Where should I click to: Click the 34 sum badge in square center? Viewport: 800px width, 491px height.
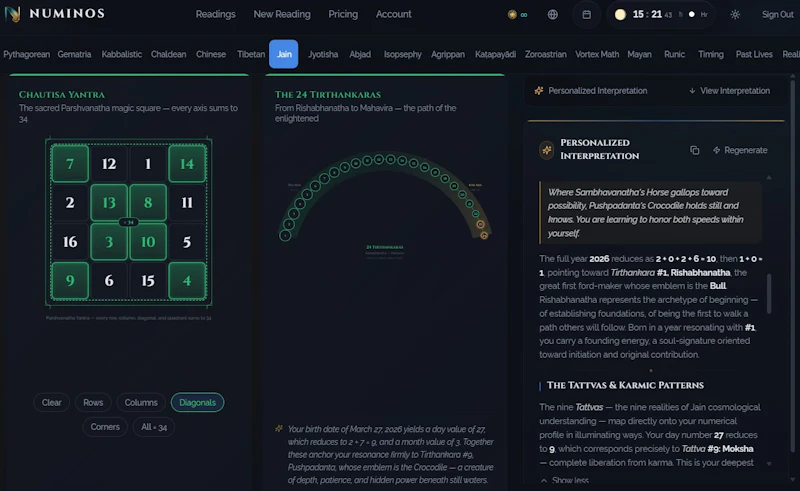pyautogui.click(x=129, y=222)
